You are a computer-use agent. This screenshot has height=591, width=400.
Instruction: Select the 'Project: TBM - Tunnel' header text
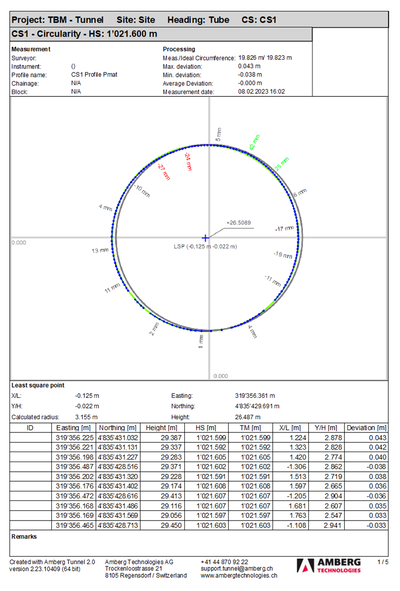(57, 20)
